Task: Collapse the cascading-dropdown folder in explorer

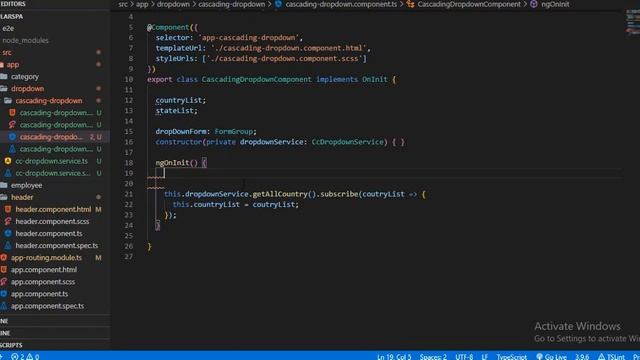Action: [49, 100]
